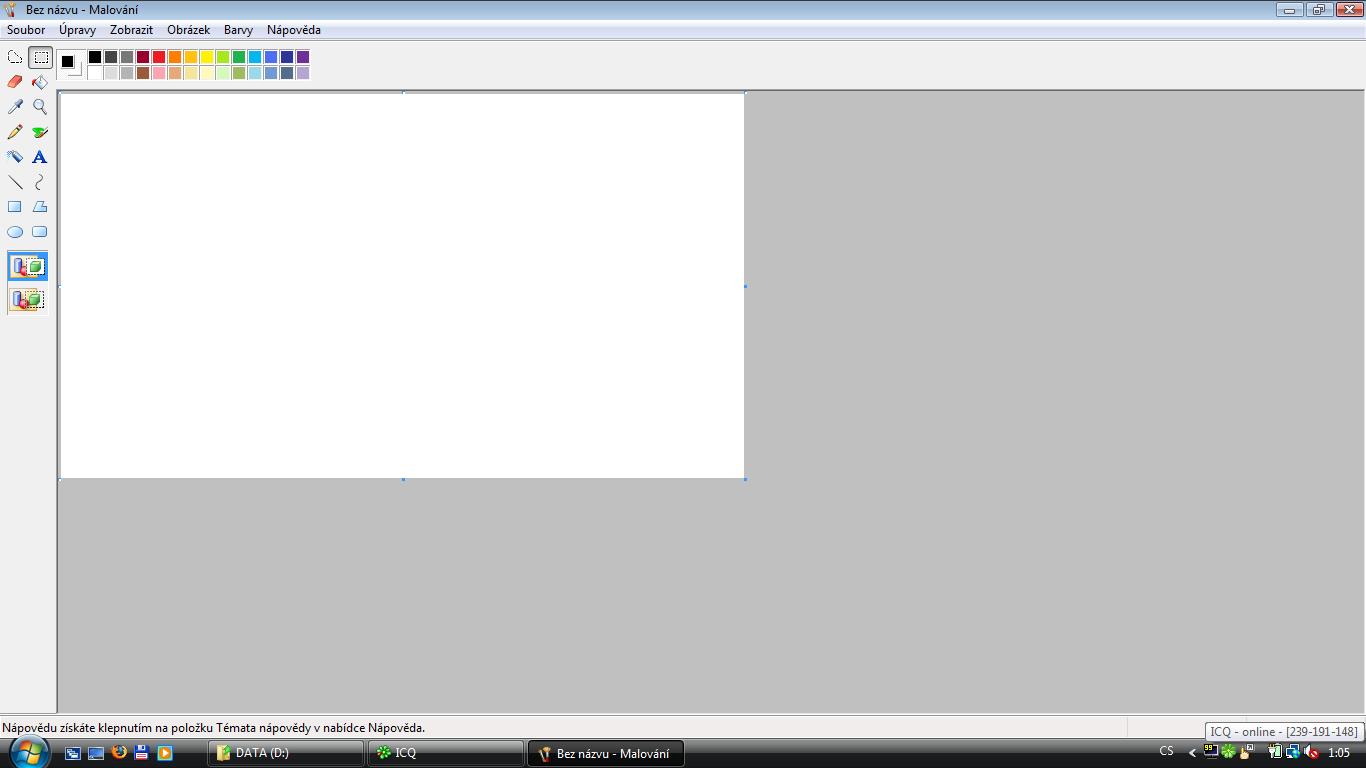Screen dimensions: 1366x768
Task: Click the right-edge canvas resize handle
Action: (x=746, y=286)
